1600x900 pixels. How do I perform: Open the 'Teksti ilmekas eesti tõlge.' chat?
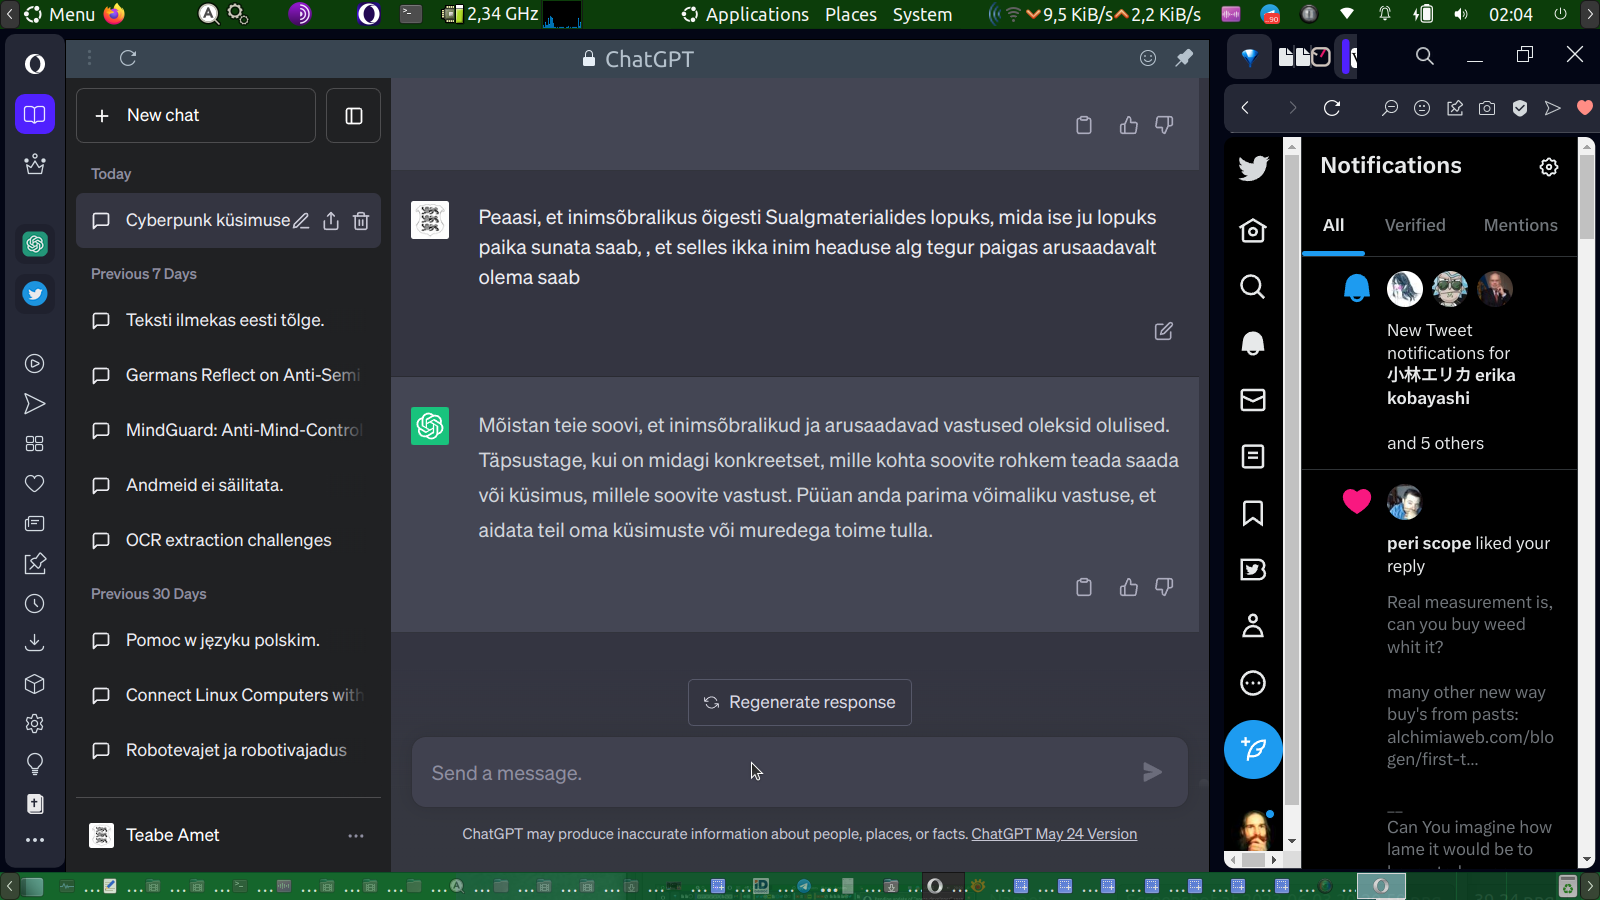[x=228, y=321]
